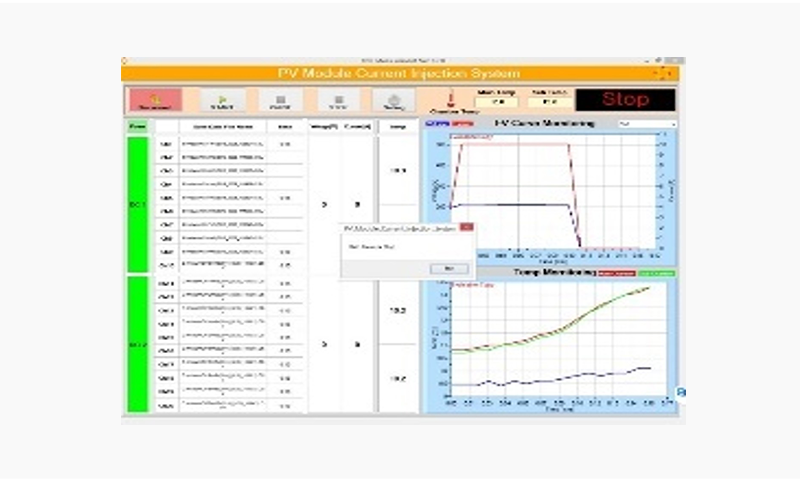Select the first green DC 1 group cell
800x479 pixels.
(x=137, y=204)
